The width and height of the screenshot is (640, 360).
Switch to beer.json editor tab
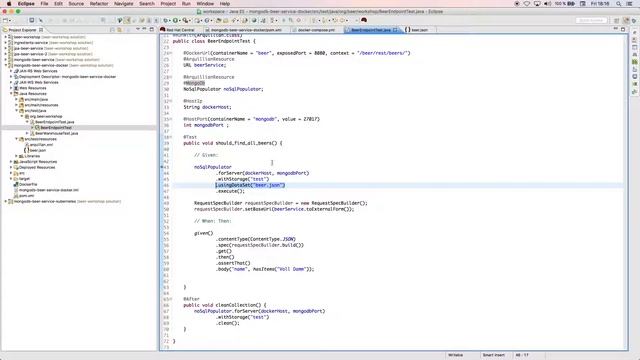pyautogui.click(x=419, y=30)
